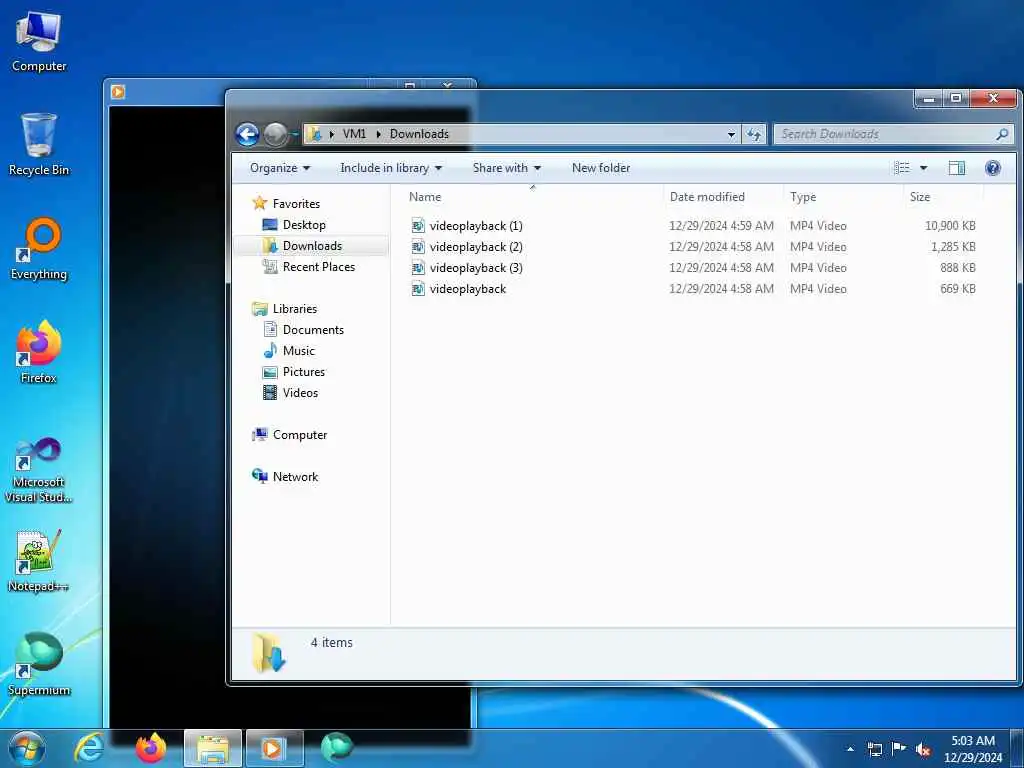
Task: Launch Internet Explorer from taskbar
Action: pyautogui.click(x=89, y=748)
